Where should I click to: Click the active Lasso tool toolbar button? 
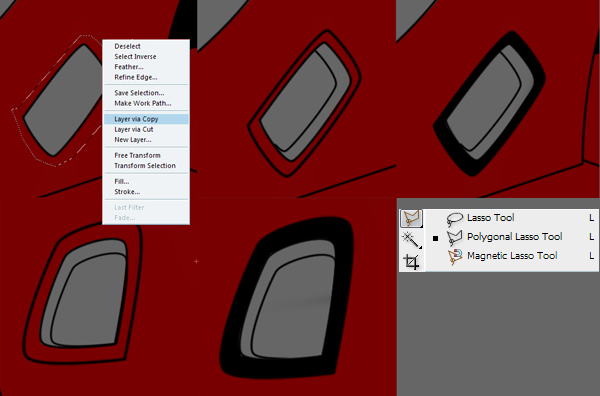(411, 218)
